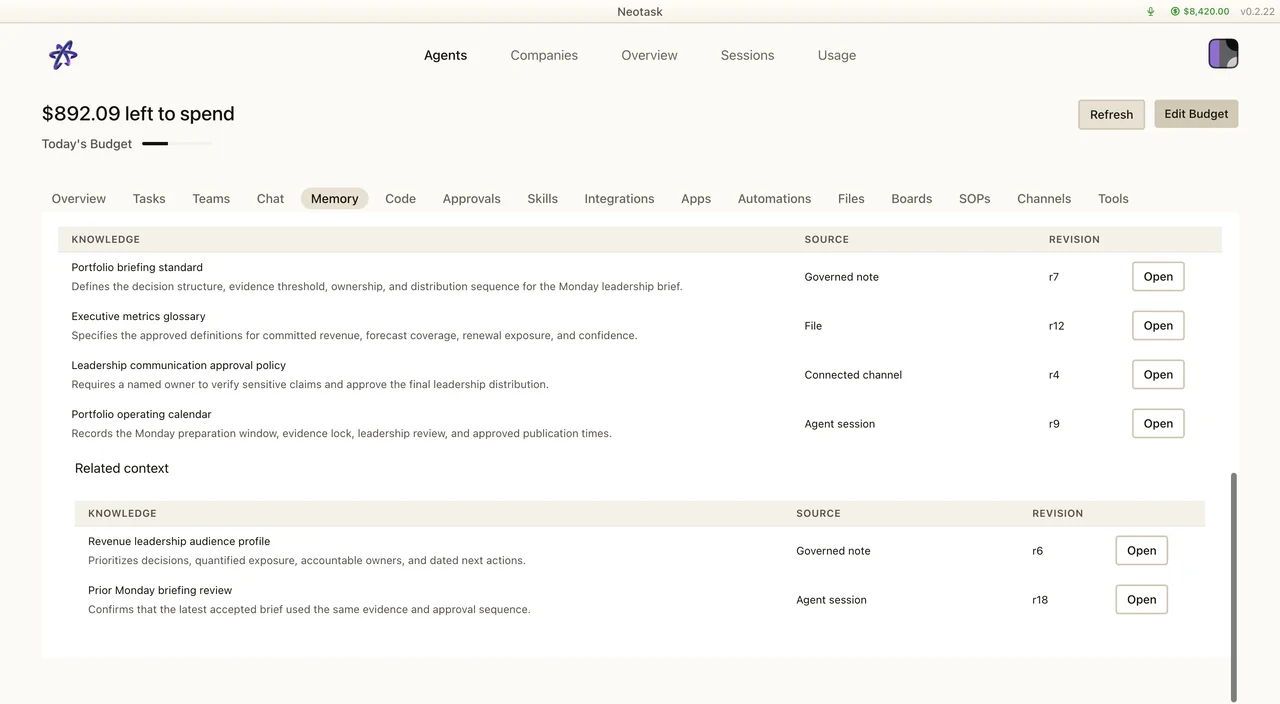Click top table REVISION column header
Screen dimensions: 1280x704
click(1074, 240)
